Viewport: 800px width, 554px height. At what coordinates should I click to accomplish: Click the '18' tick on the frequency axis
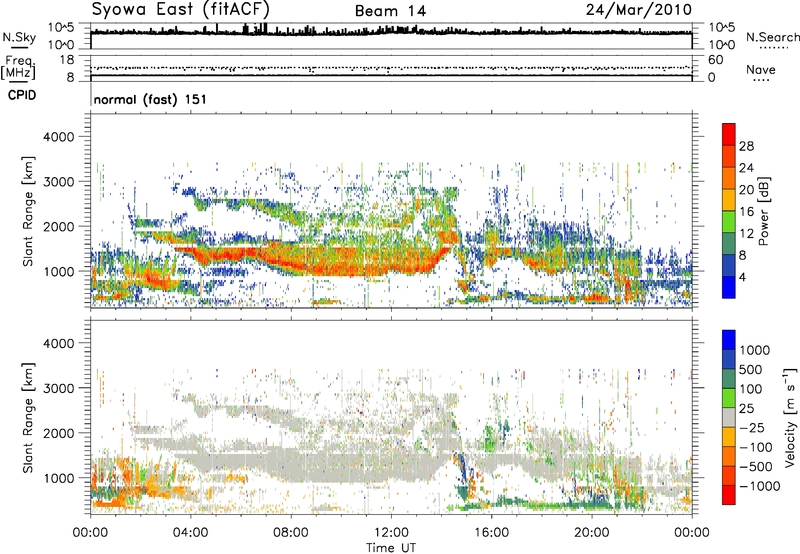click(67, 60)
